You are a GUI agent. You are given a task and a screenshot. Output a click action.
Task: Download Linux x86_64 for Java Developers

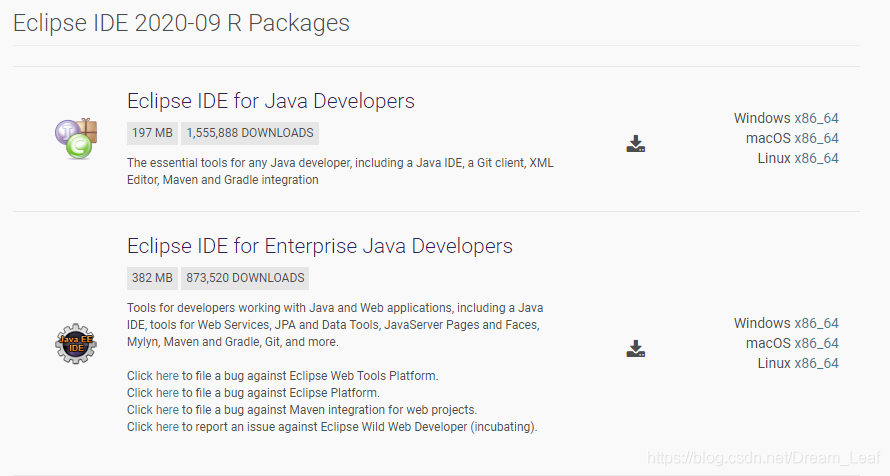816,158
